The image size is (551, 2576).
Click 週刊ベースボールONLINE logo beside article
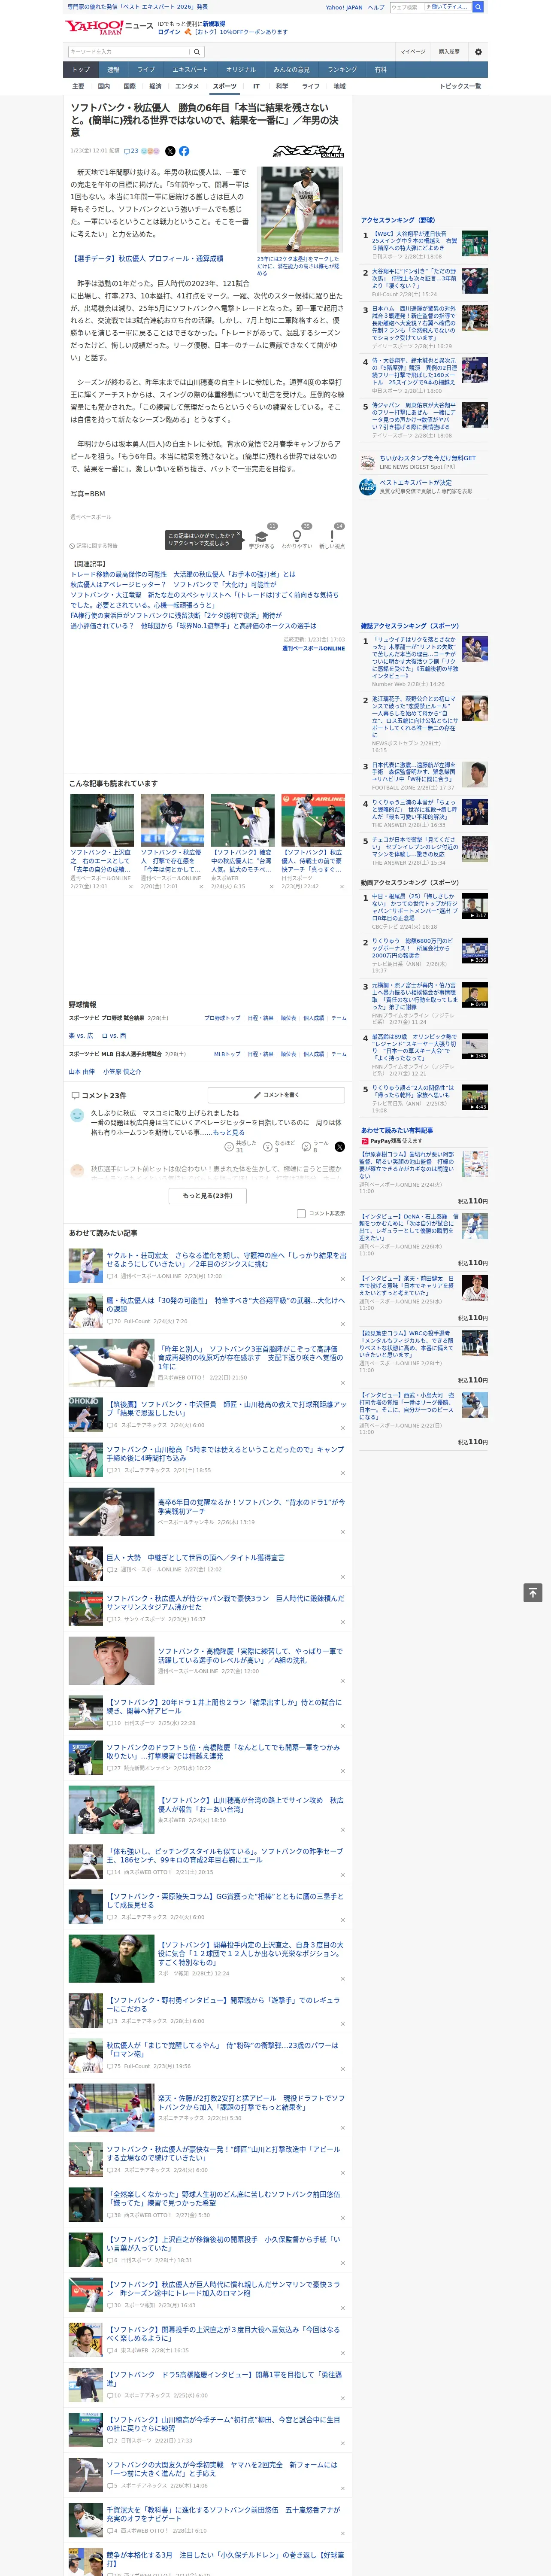[x=309, y=152]
